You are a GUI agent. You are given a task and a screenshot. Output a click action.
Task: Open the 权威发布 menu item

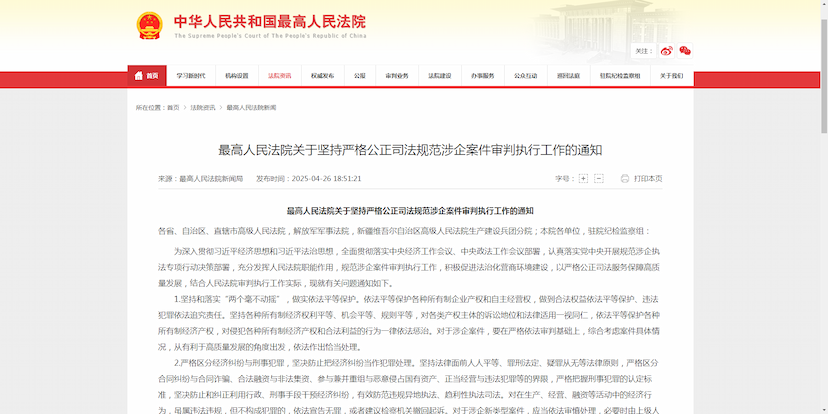point(323,76)
